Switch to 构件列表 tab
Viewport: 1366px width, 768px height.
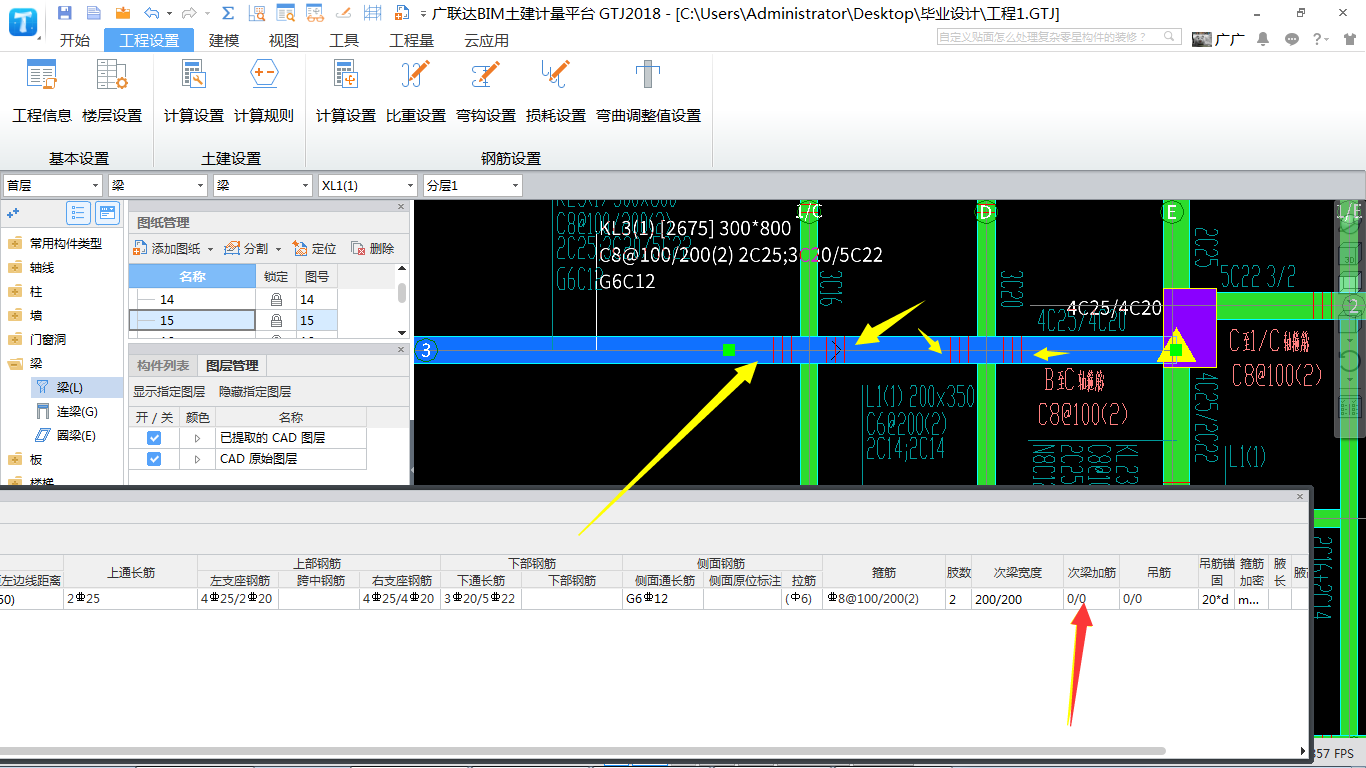(163, 366)
